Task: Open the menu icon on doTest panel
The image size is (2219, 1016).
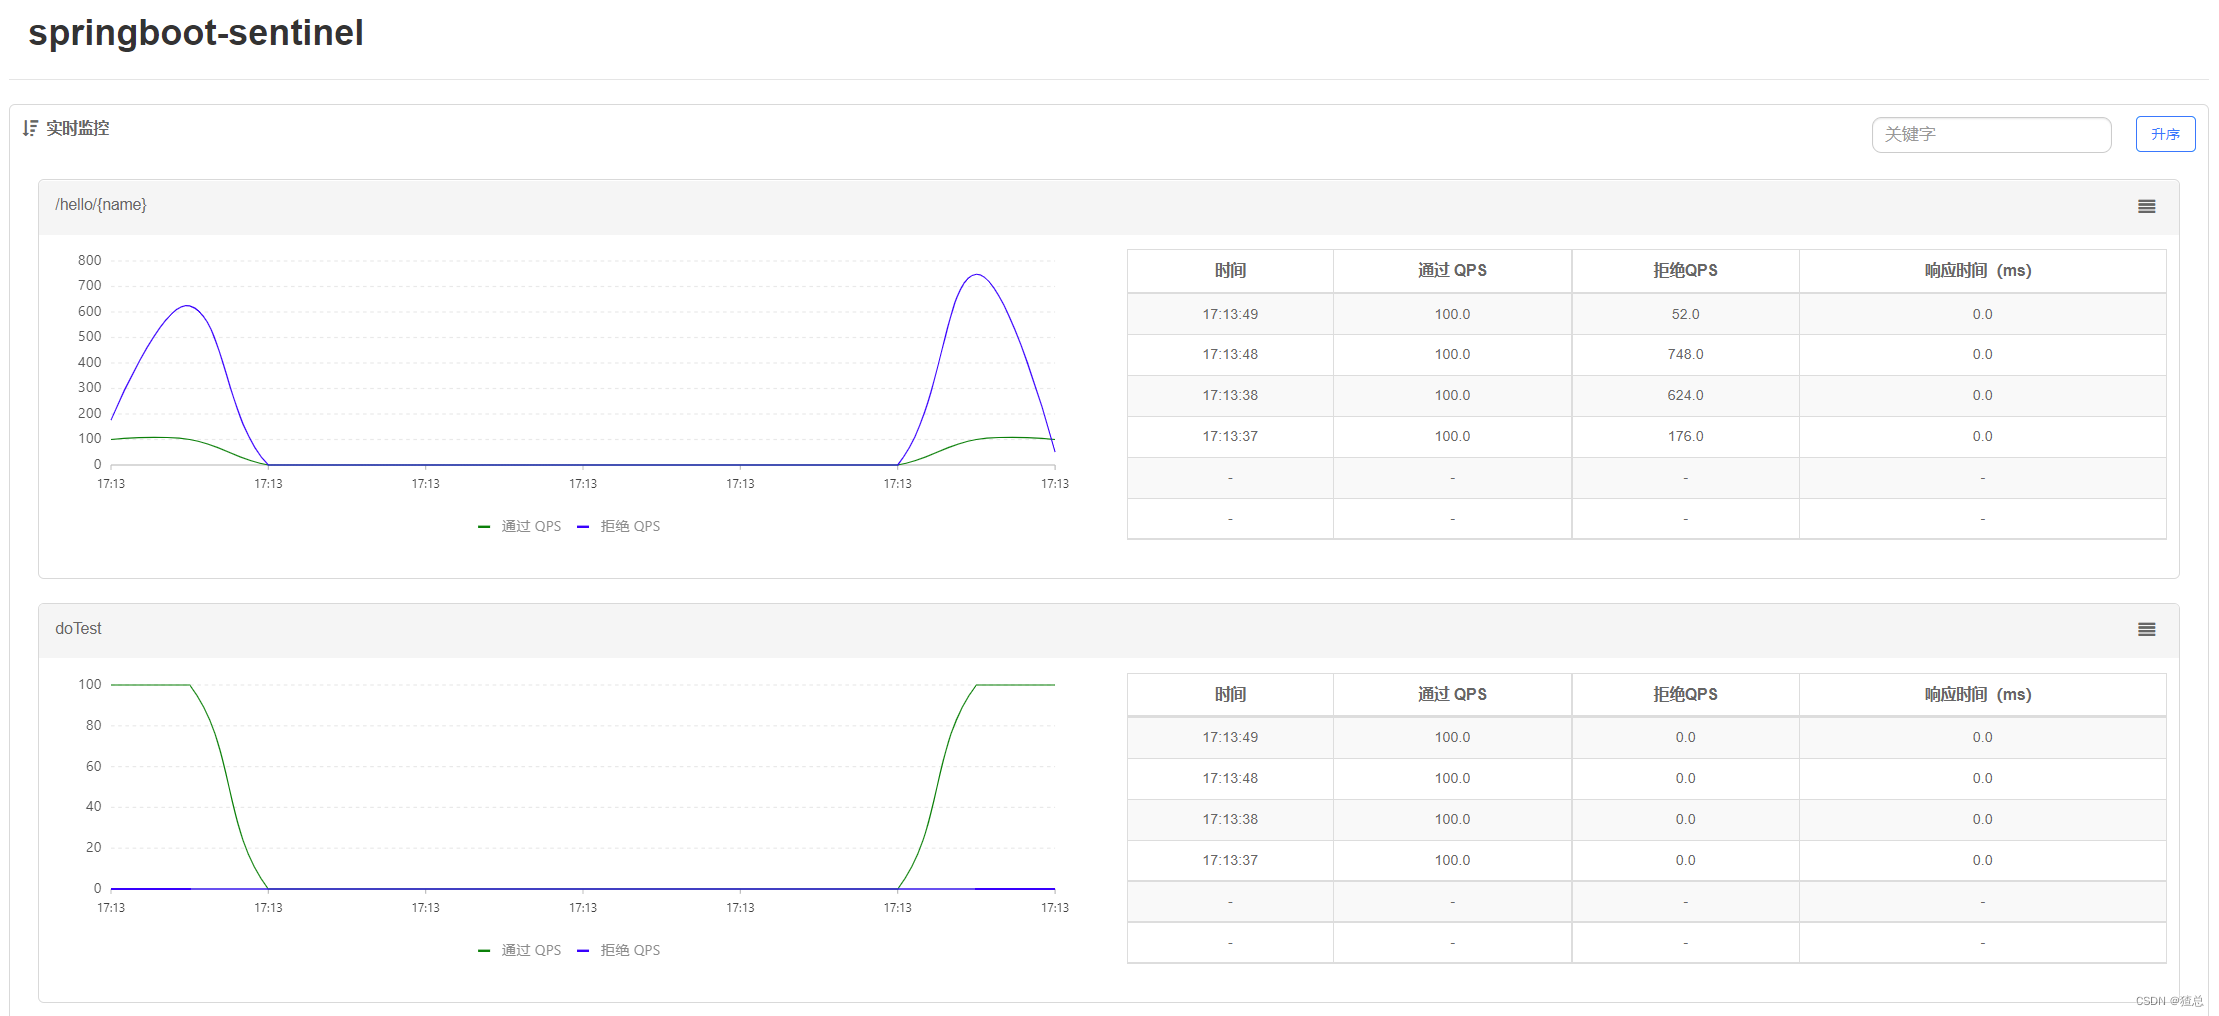Action: (x=2146, y=629)
